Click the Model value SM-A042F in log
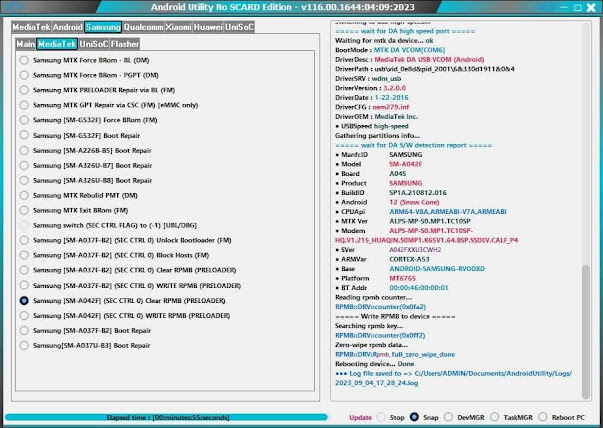This screenshot has width=603, height=428. (406, 164)
